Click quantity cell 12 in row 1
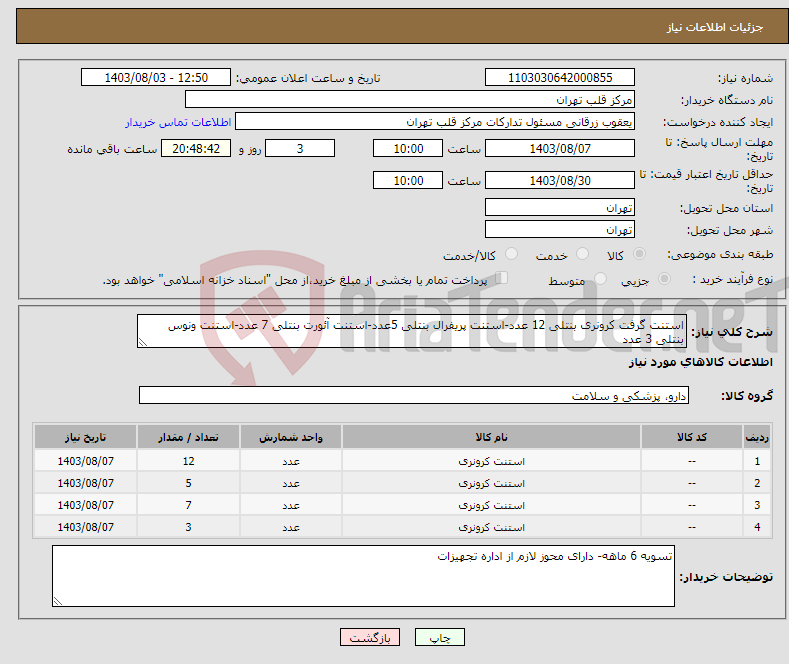Viewport: 789px width, 664px height. (188, 461)
